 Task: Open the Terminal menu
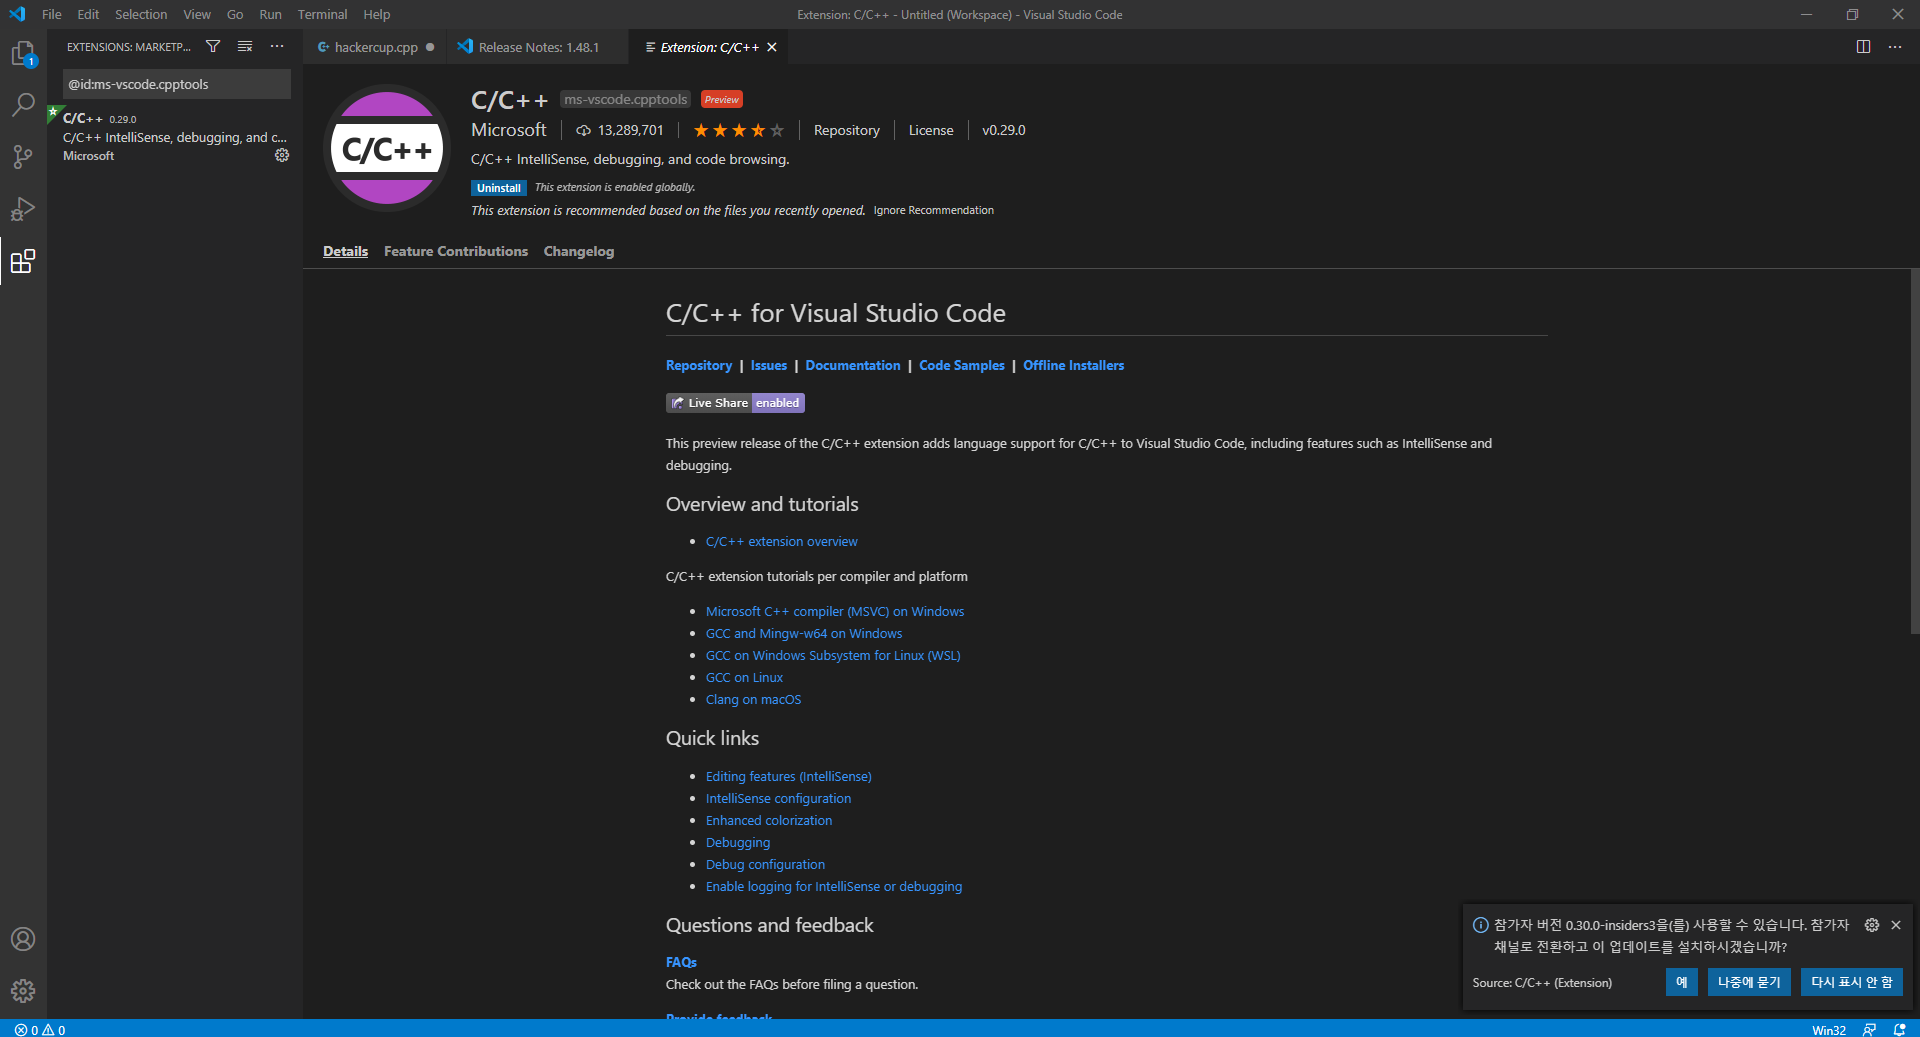coord(322,14)
